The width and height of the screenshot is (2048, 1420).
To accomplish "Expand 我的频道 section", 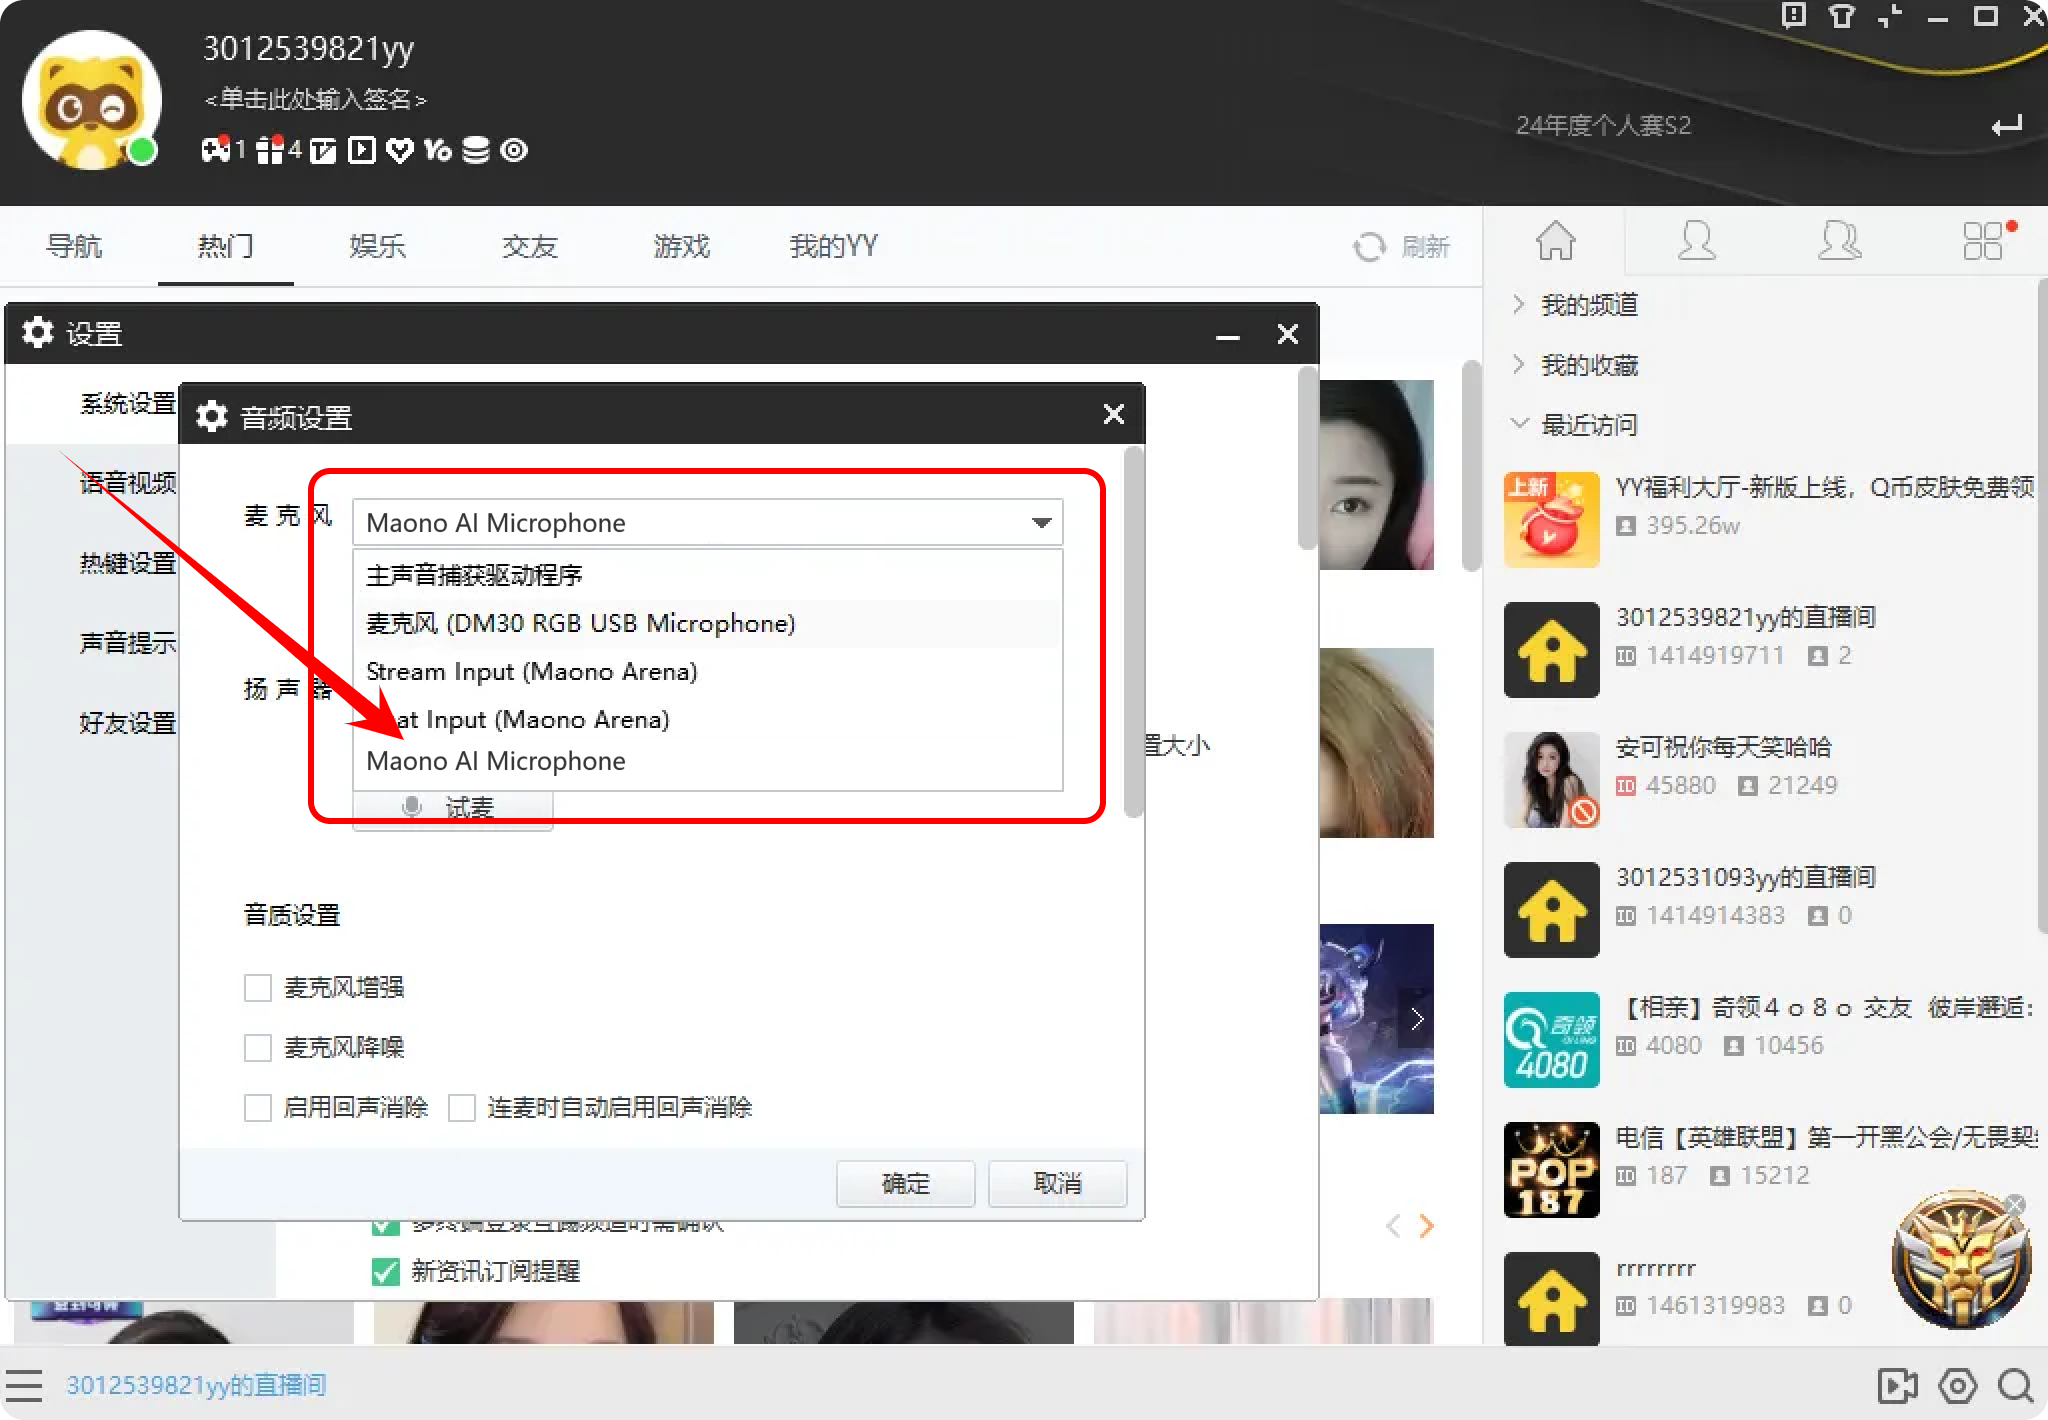I will click(1518, 304).
